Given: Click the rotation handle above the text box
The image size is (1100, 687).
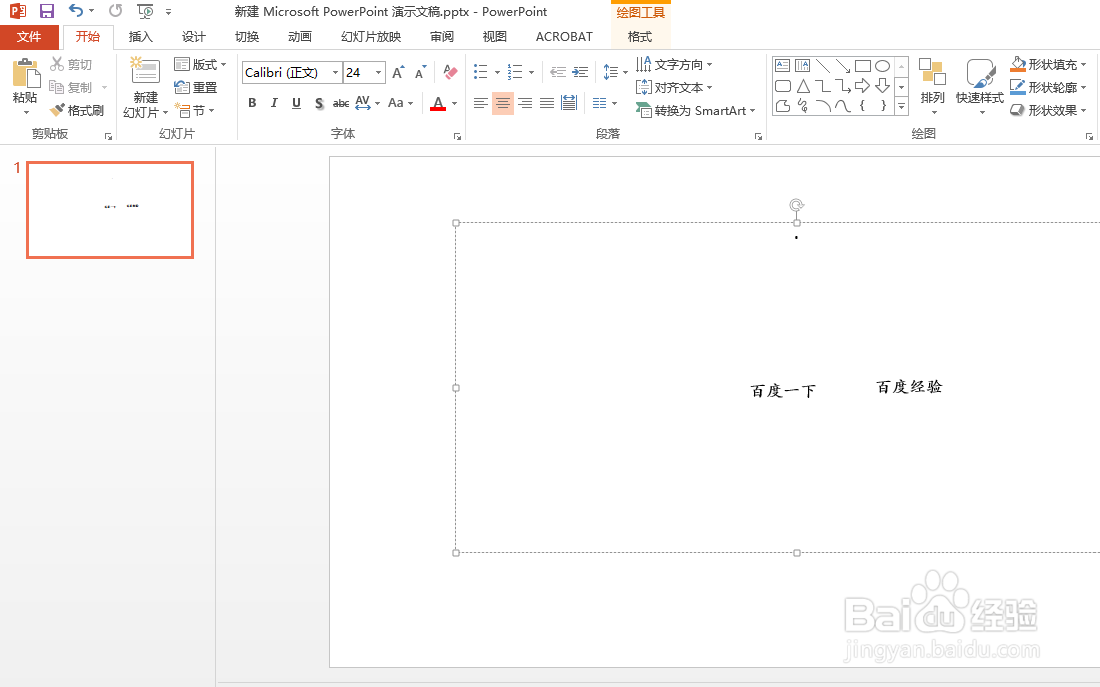Looking at the screenshot, I should [796, 205].
